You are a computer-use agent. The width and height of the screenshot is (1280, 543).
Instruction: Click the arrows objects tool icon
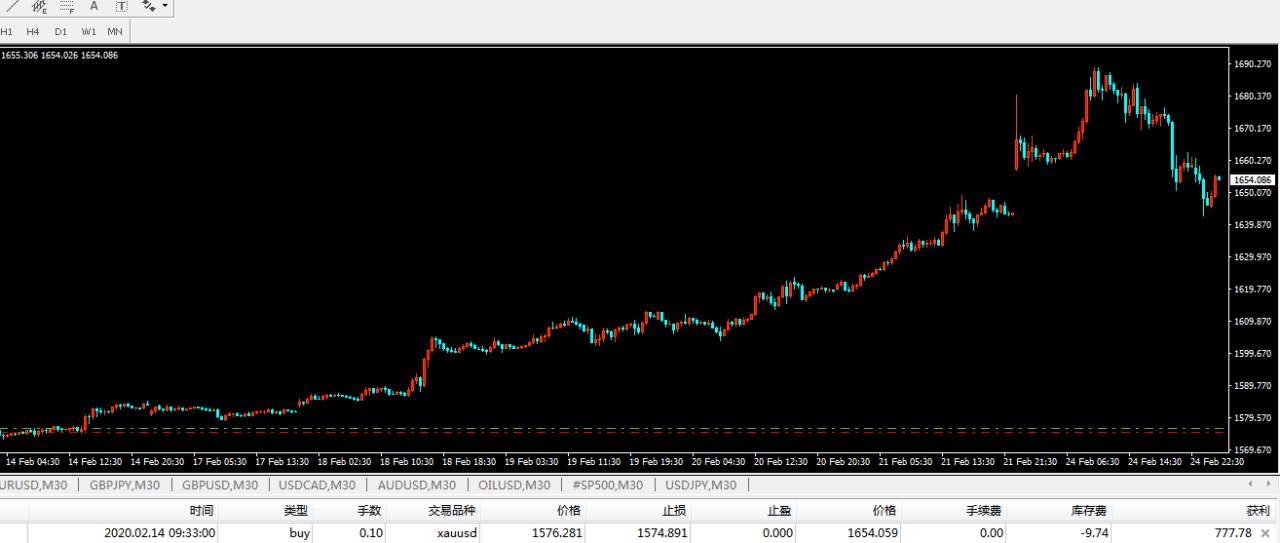[149, 6]
